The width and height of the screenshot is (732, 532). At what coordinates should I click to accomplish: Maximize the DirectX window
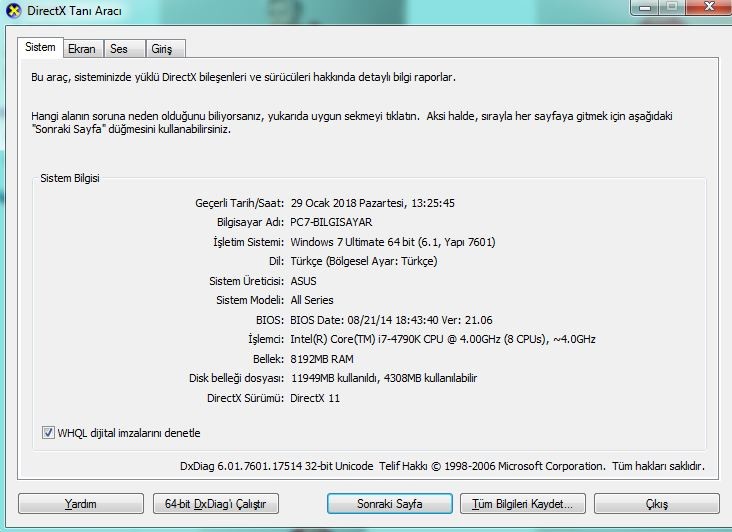[672, 7]
